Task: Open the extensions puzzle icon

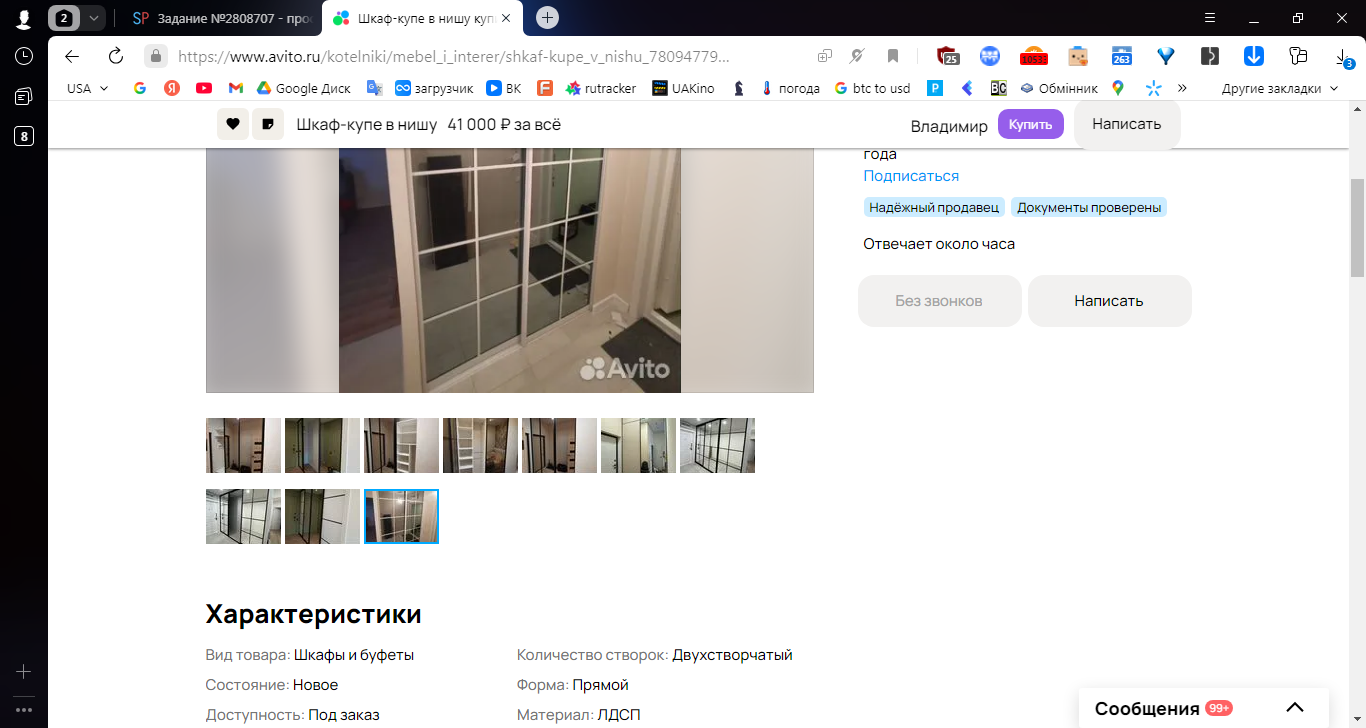Action: 1298,56
